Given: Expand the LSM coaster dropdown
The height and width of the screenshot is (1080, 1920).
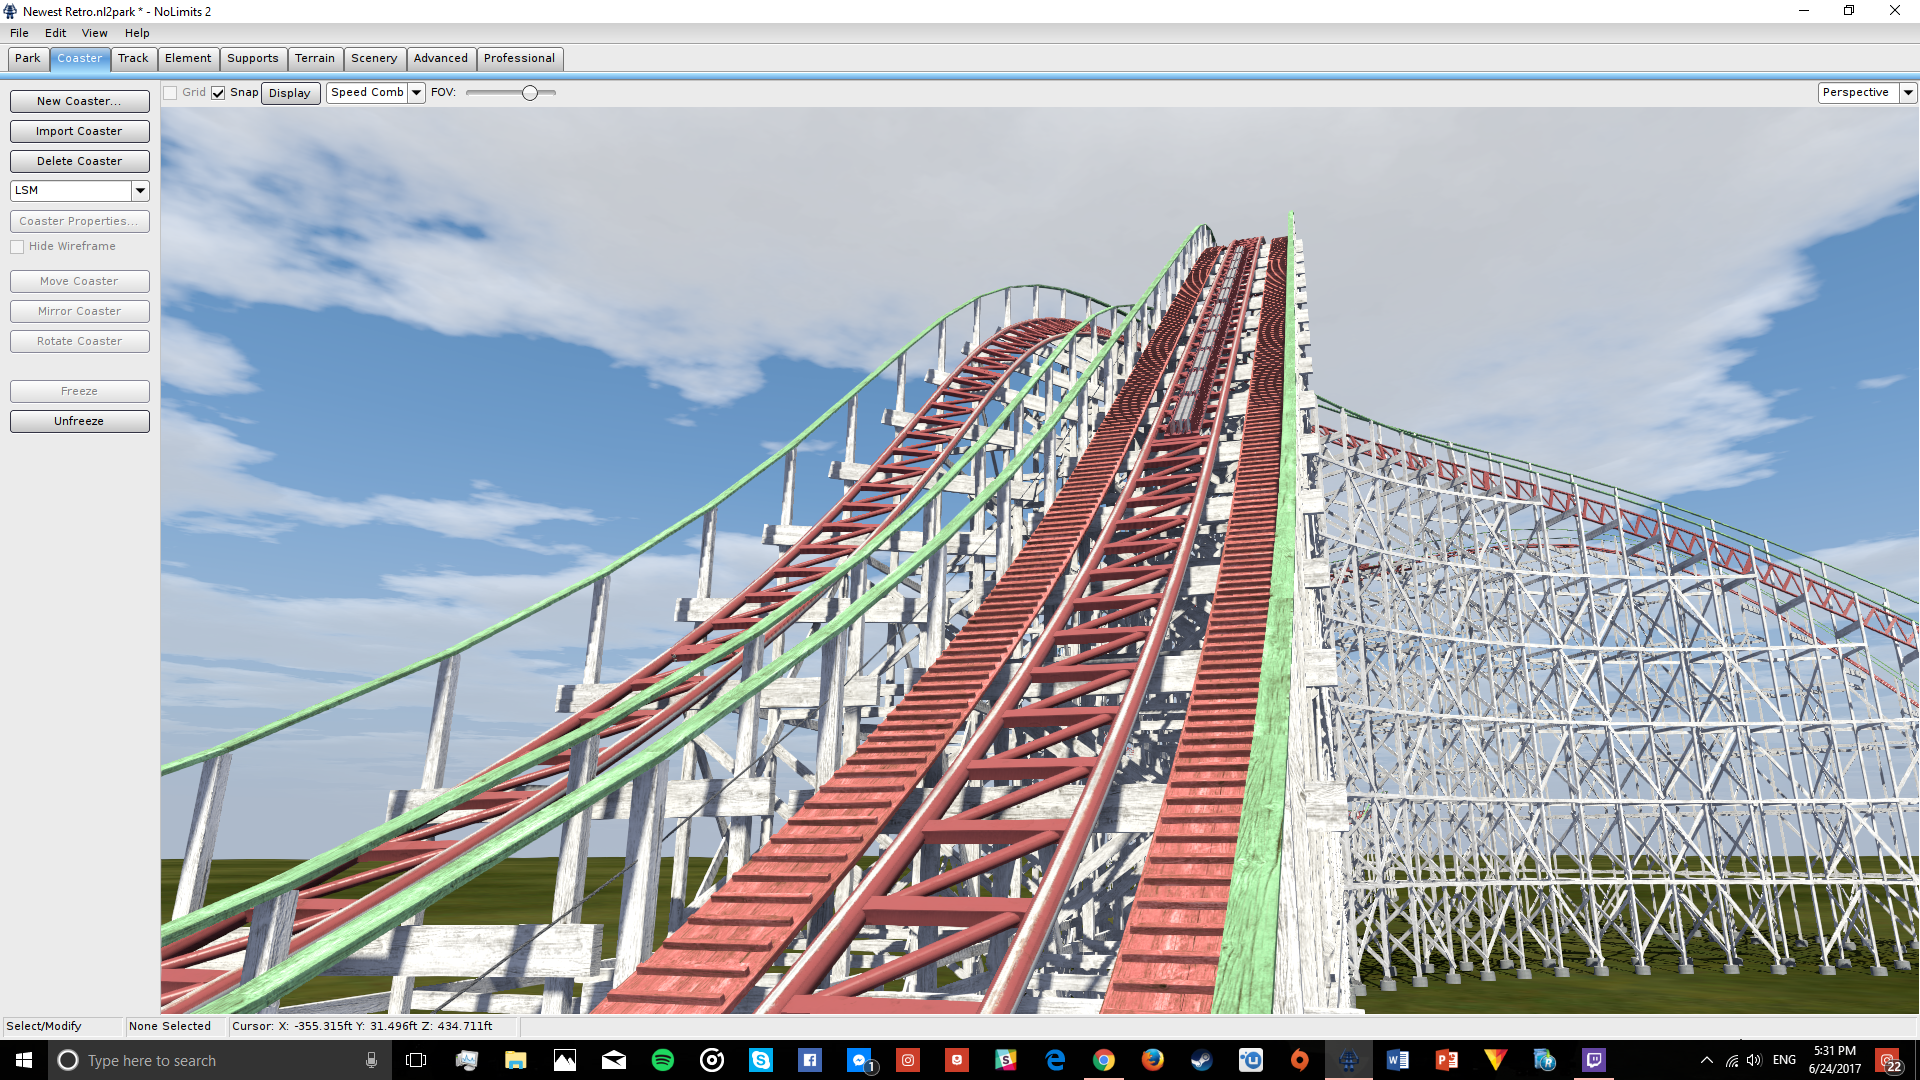Looking at the screenshot, I should click(x=140, y=190).
